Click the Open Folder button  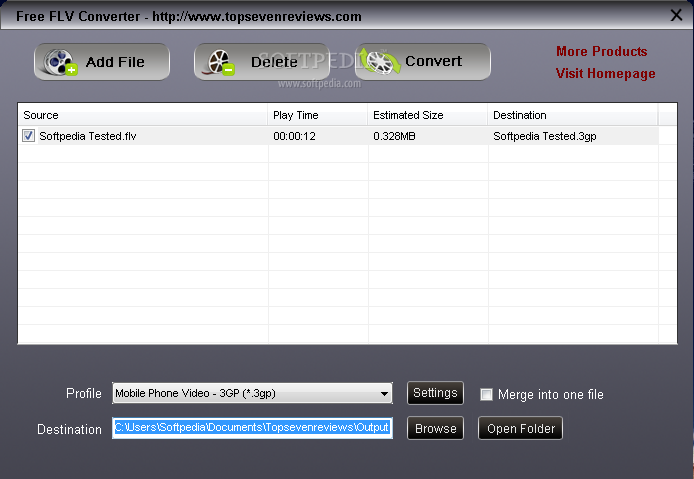click(520, 428)
